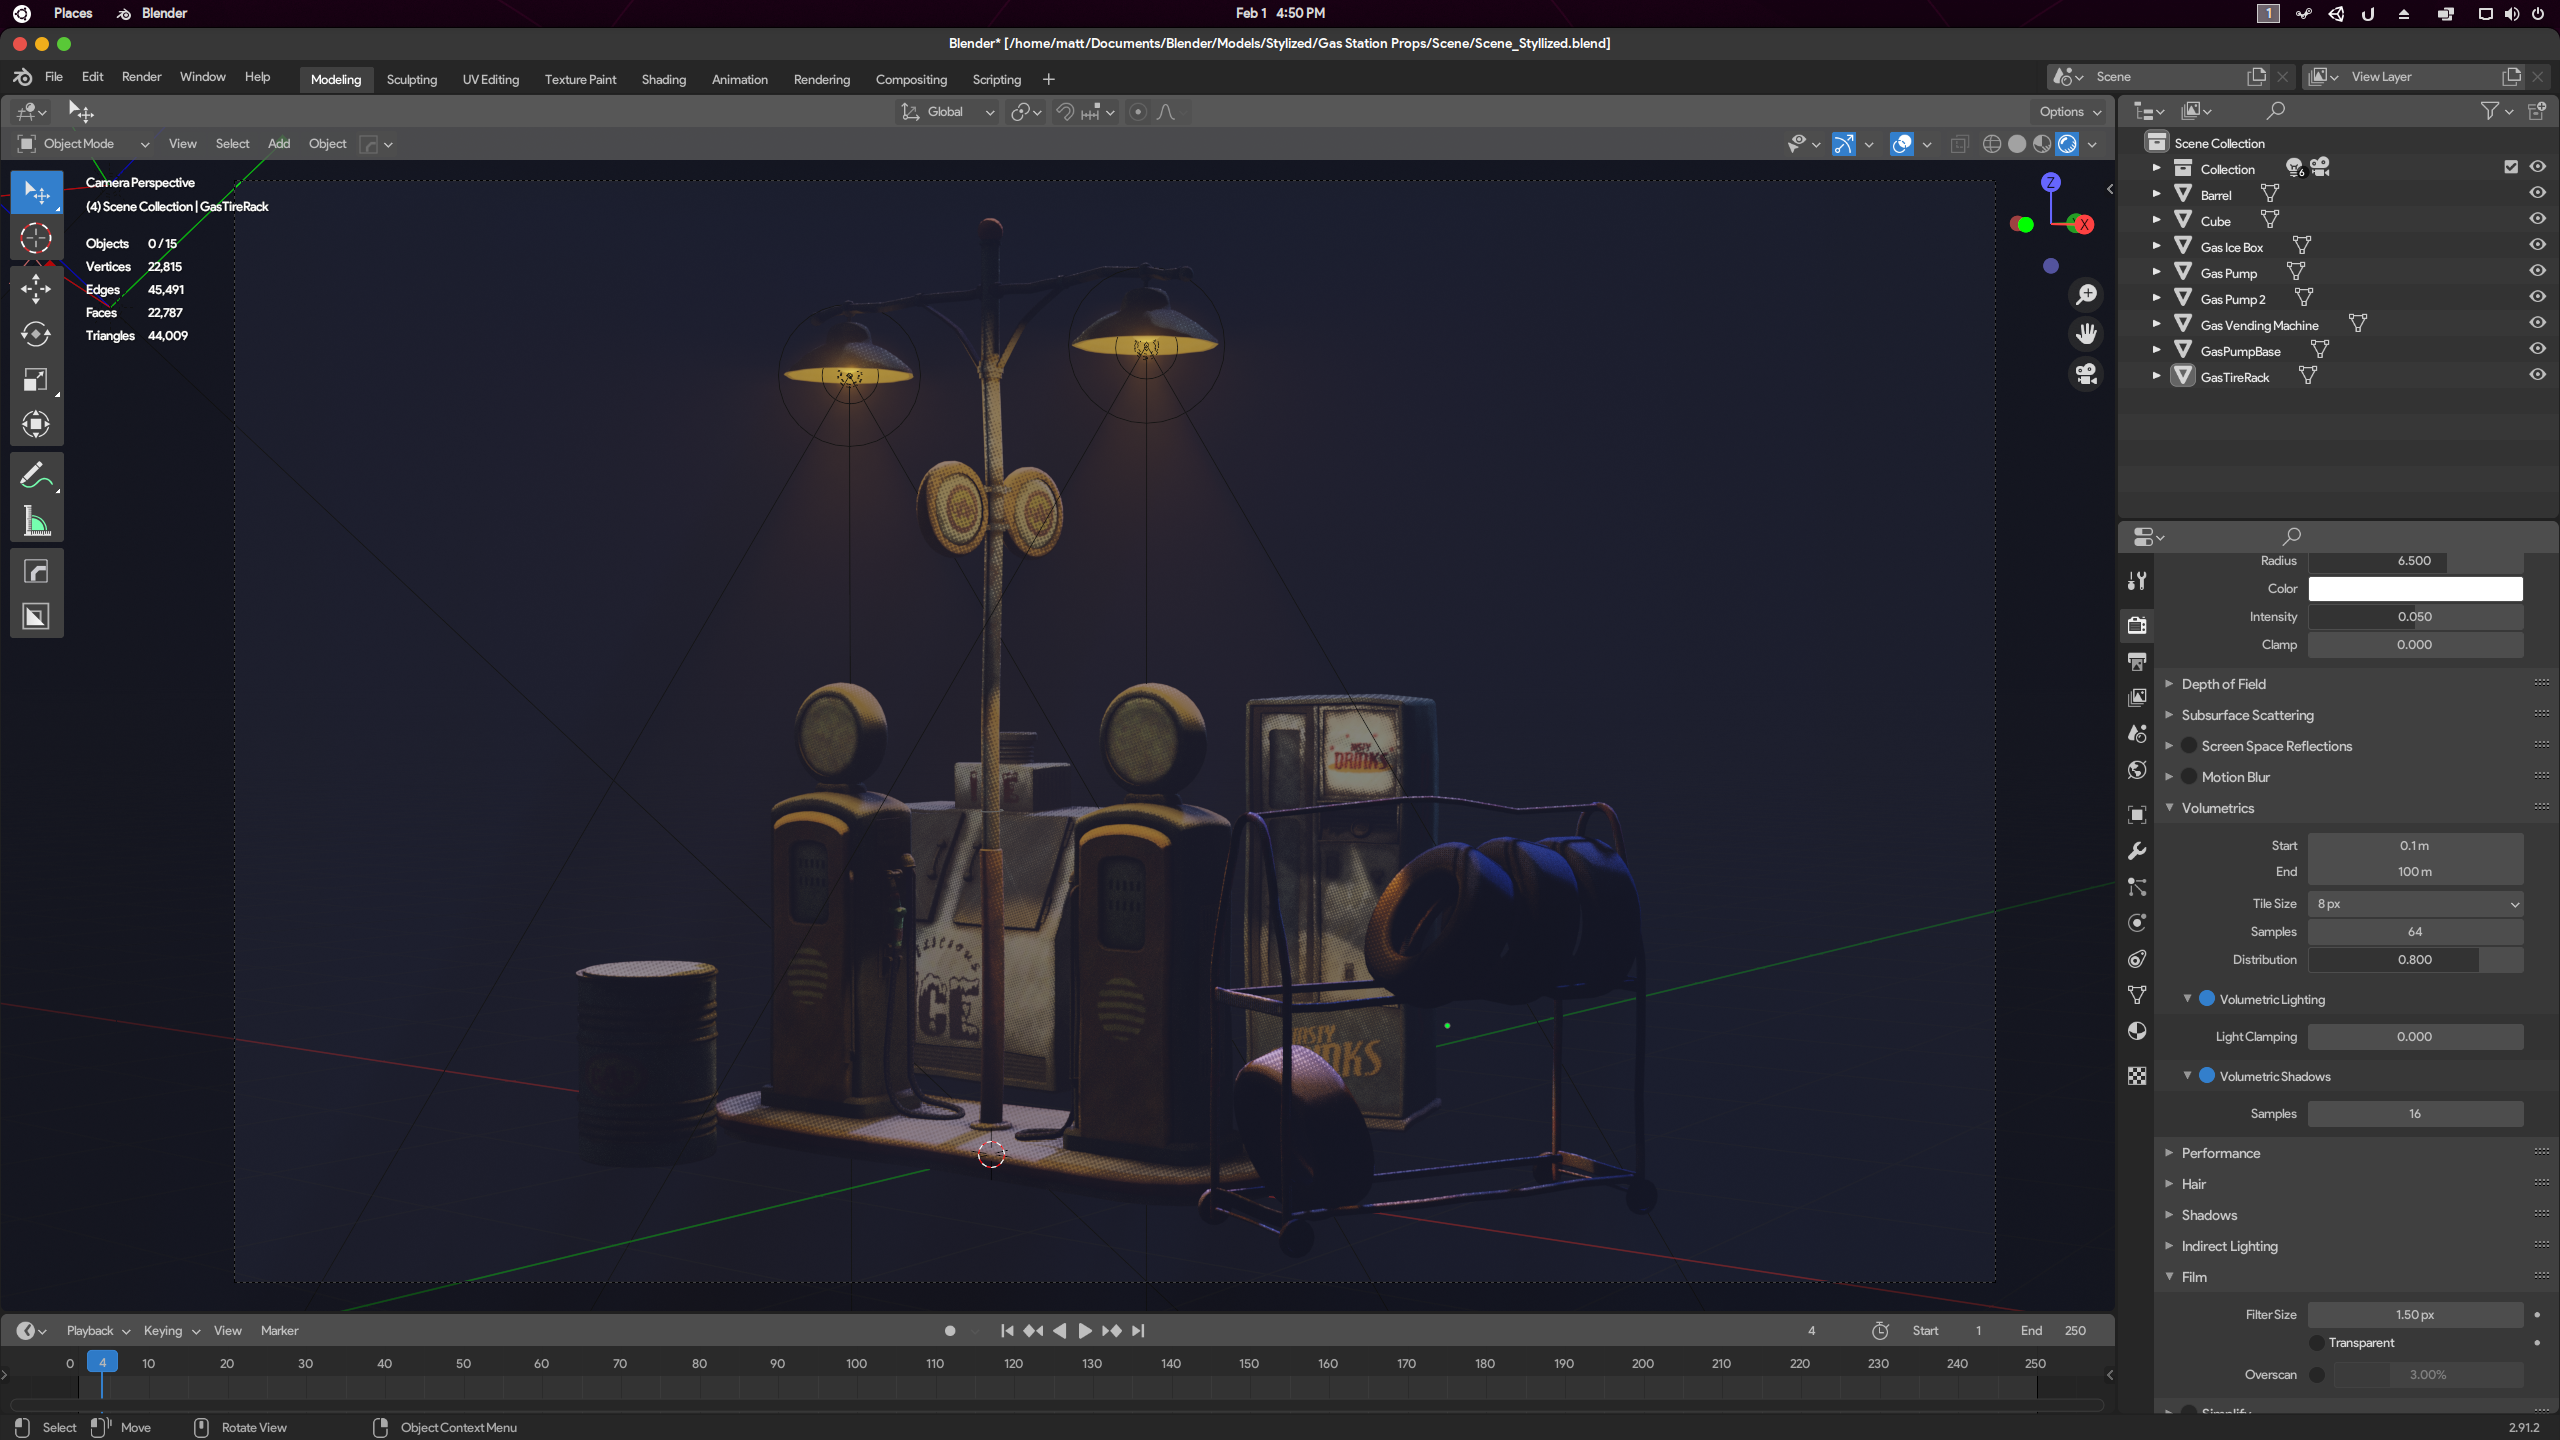The height and width of the screenshot is (1440, 2560).
Task: Hide the Barrel object in outliner
Action: pyautogui.click(x=2537, y=193)
